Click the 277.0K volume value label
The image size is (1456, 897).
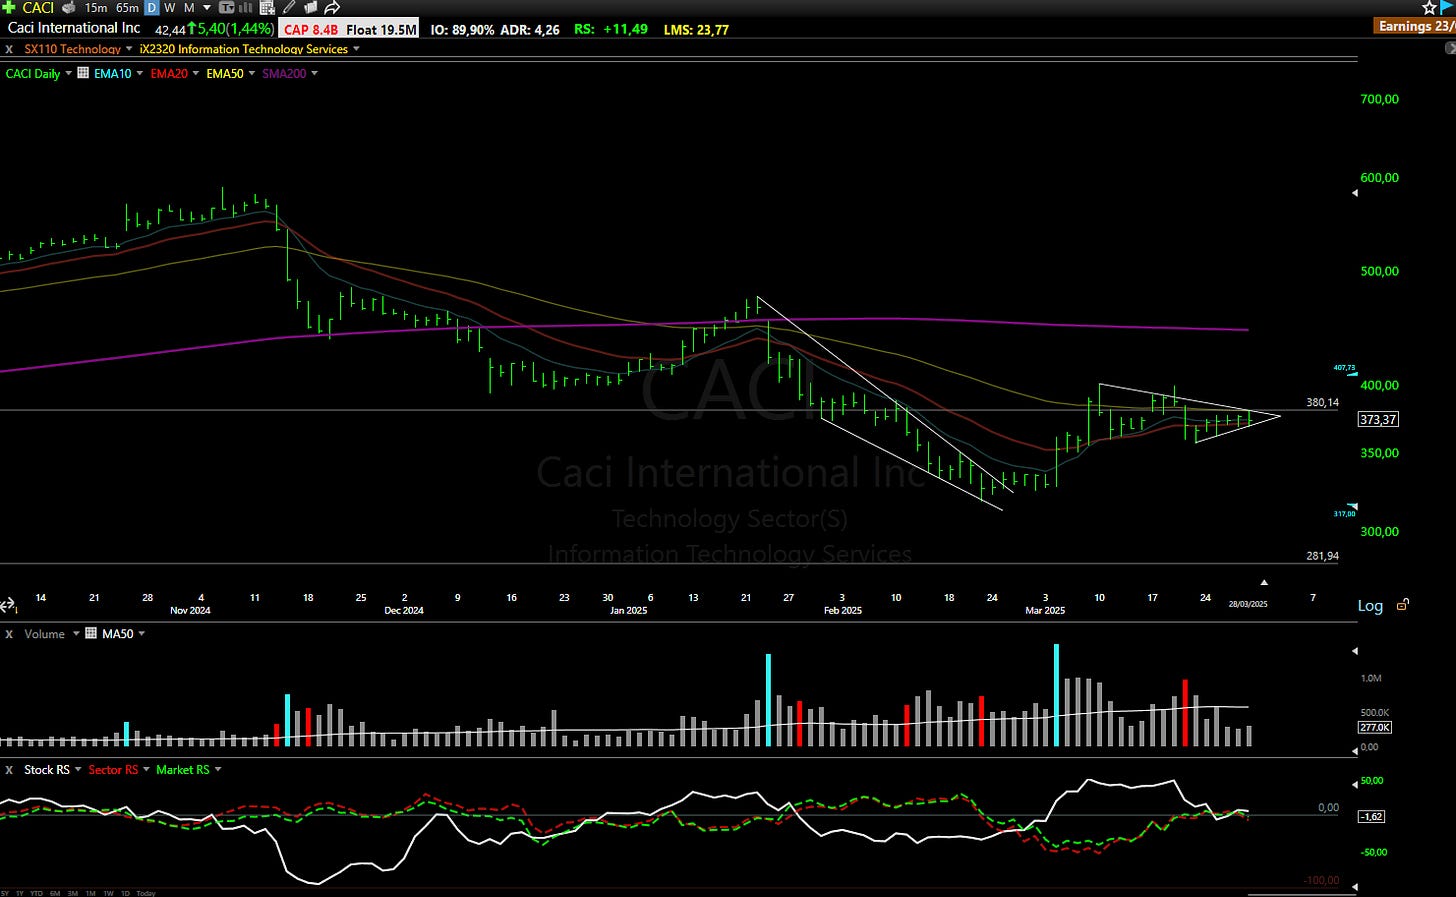pyautogui.click(x=1374, y=728)
